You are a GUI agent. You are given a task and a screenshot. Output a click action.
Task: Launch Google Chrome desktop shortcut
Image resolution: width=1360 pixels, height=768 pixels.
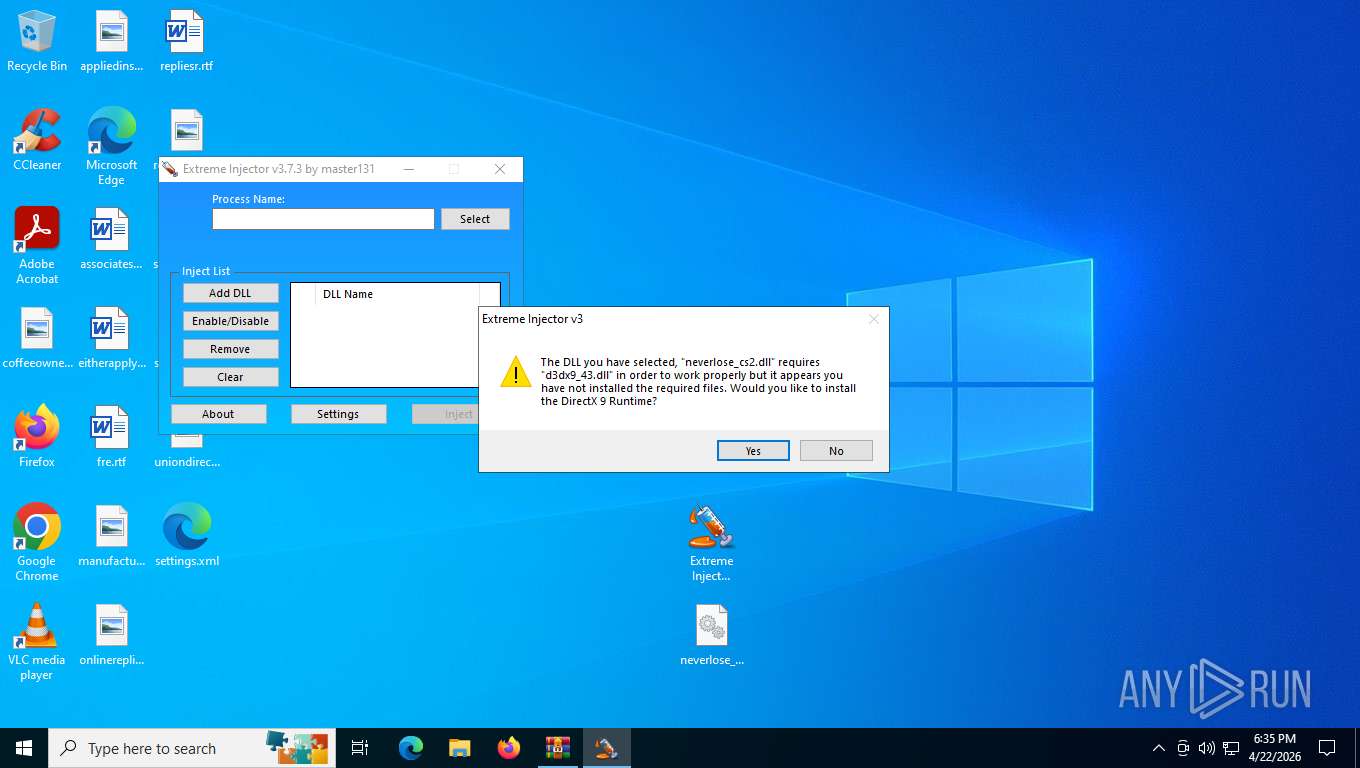tap(37, 543)
